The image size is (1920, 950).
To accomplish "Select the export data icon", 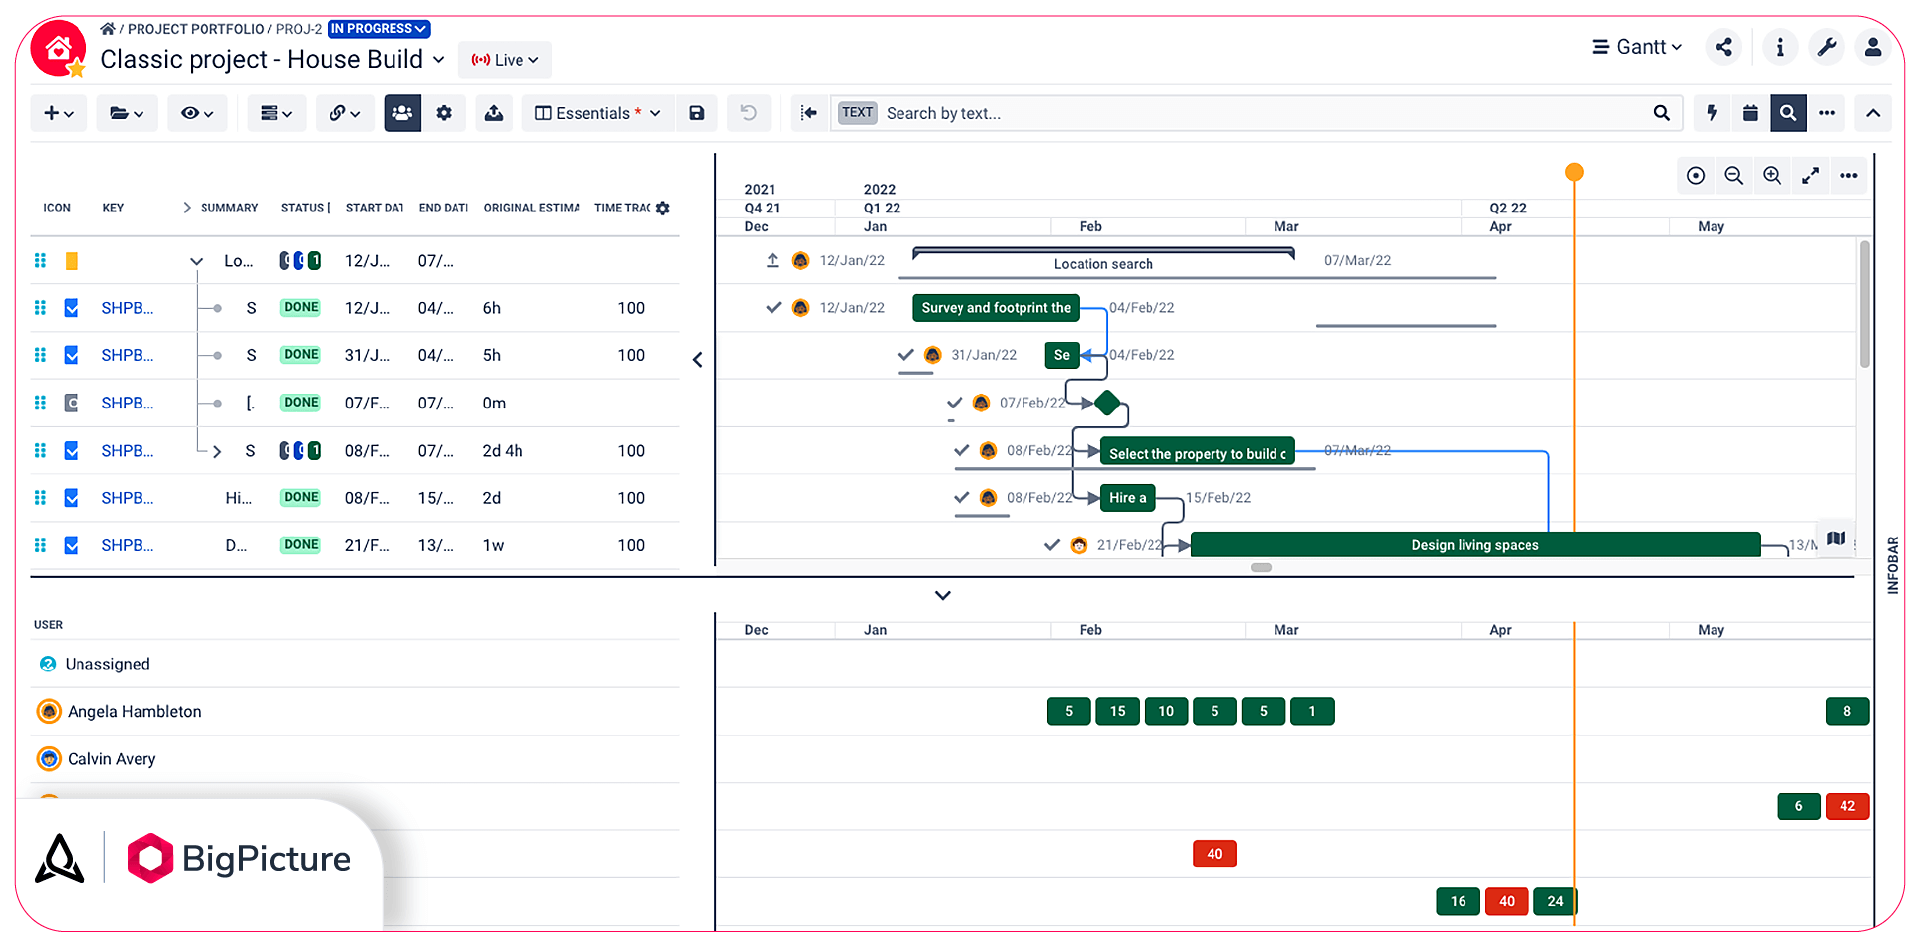I will click(x=494, y=113).
